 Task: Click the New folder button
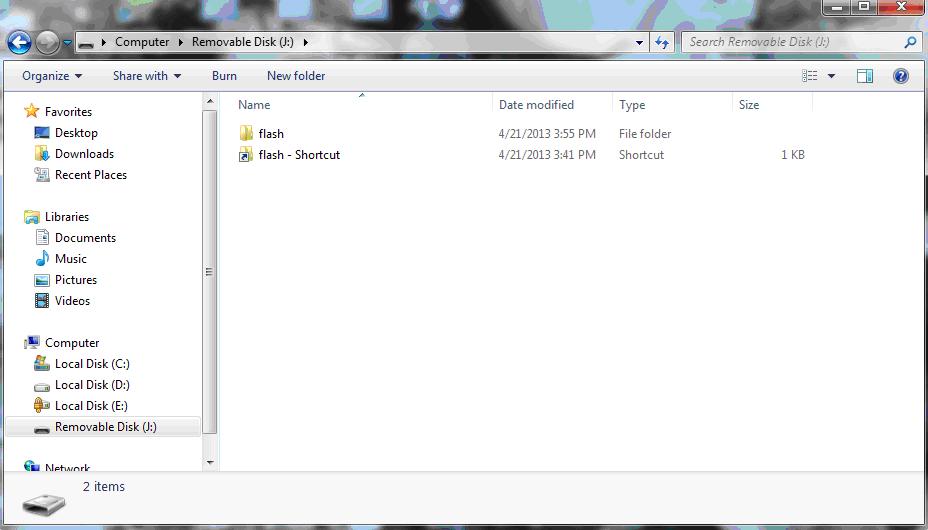(x=296, y=76)
